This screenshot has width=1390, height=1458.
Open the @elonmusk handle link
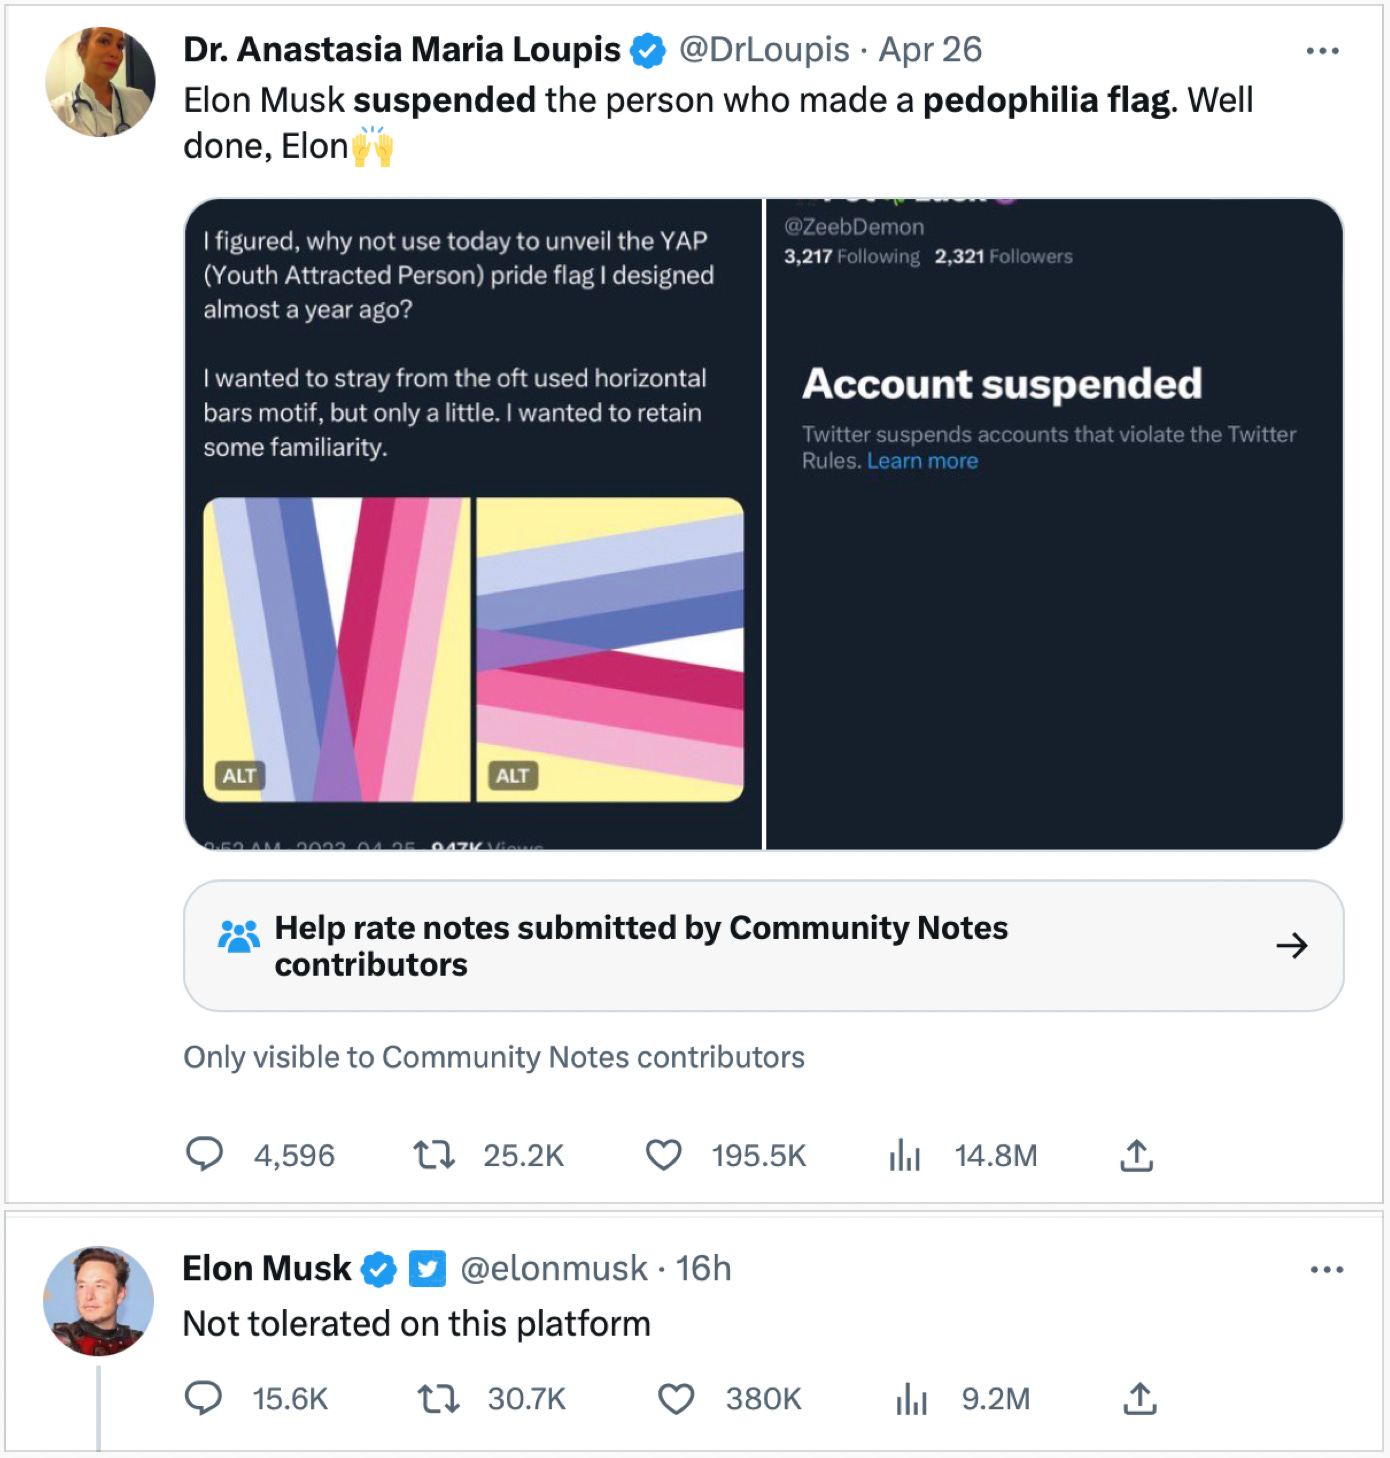[553, 1269]
